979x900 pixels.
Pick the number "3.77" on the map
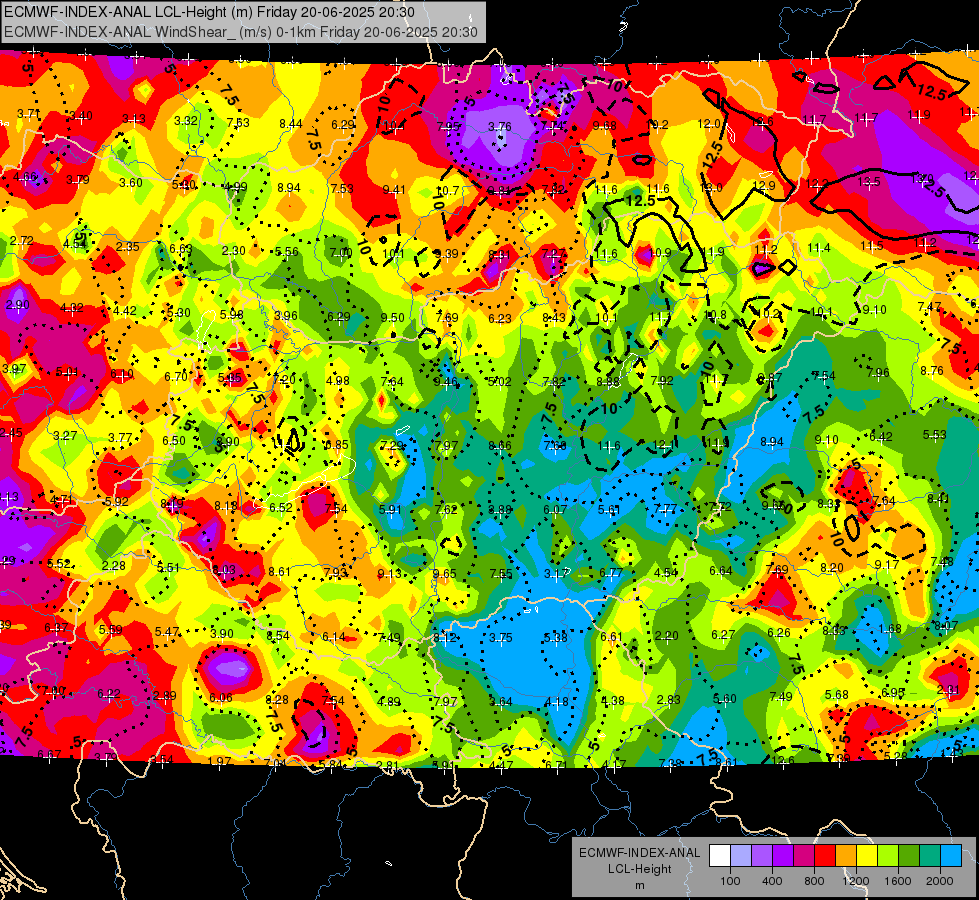[x=120, y=438]
